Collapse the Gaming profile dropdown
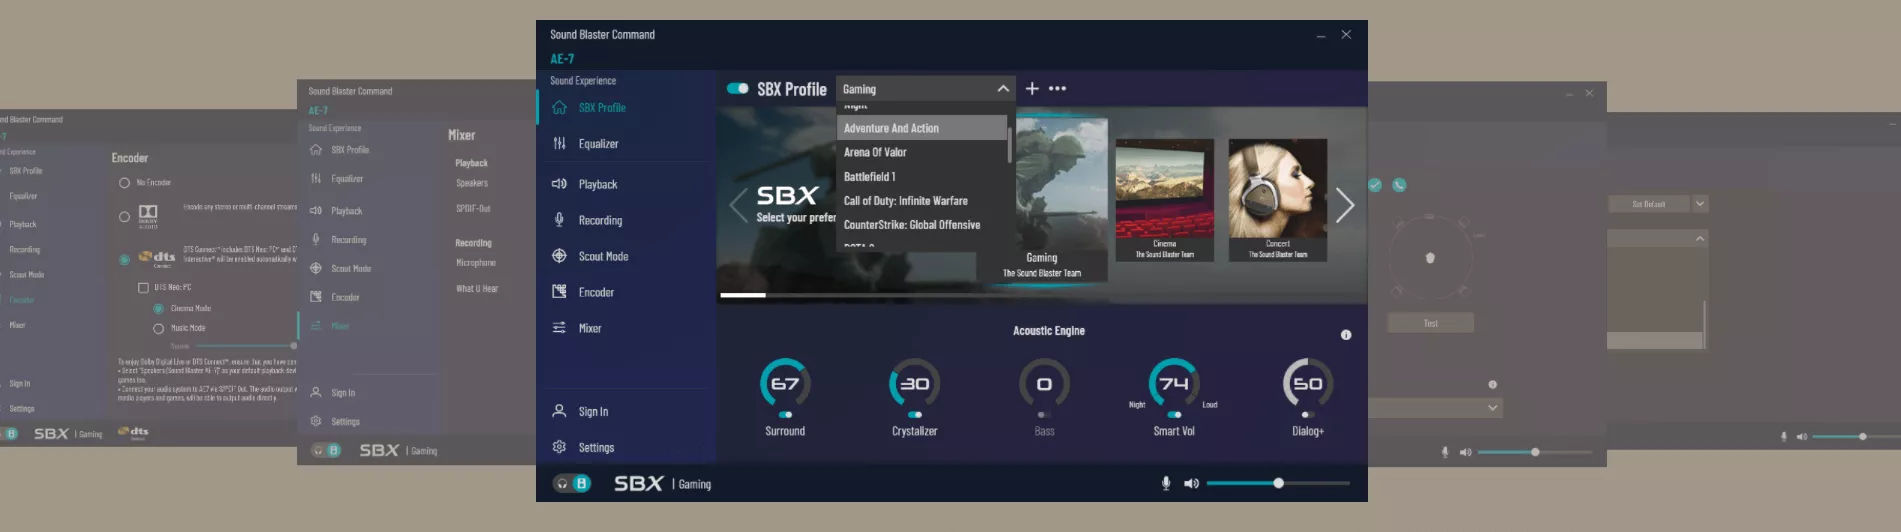 (x=1002, y=89)
